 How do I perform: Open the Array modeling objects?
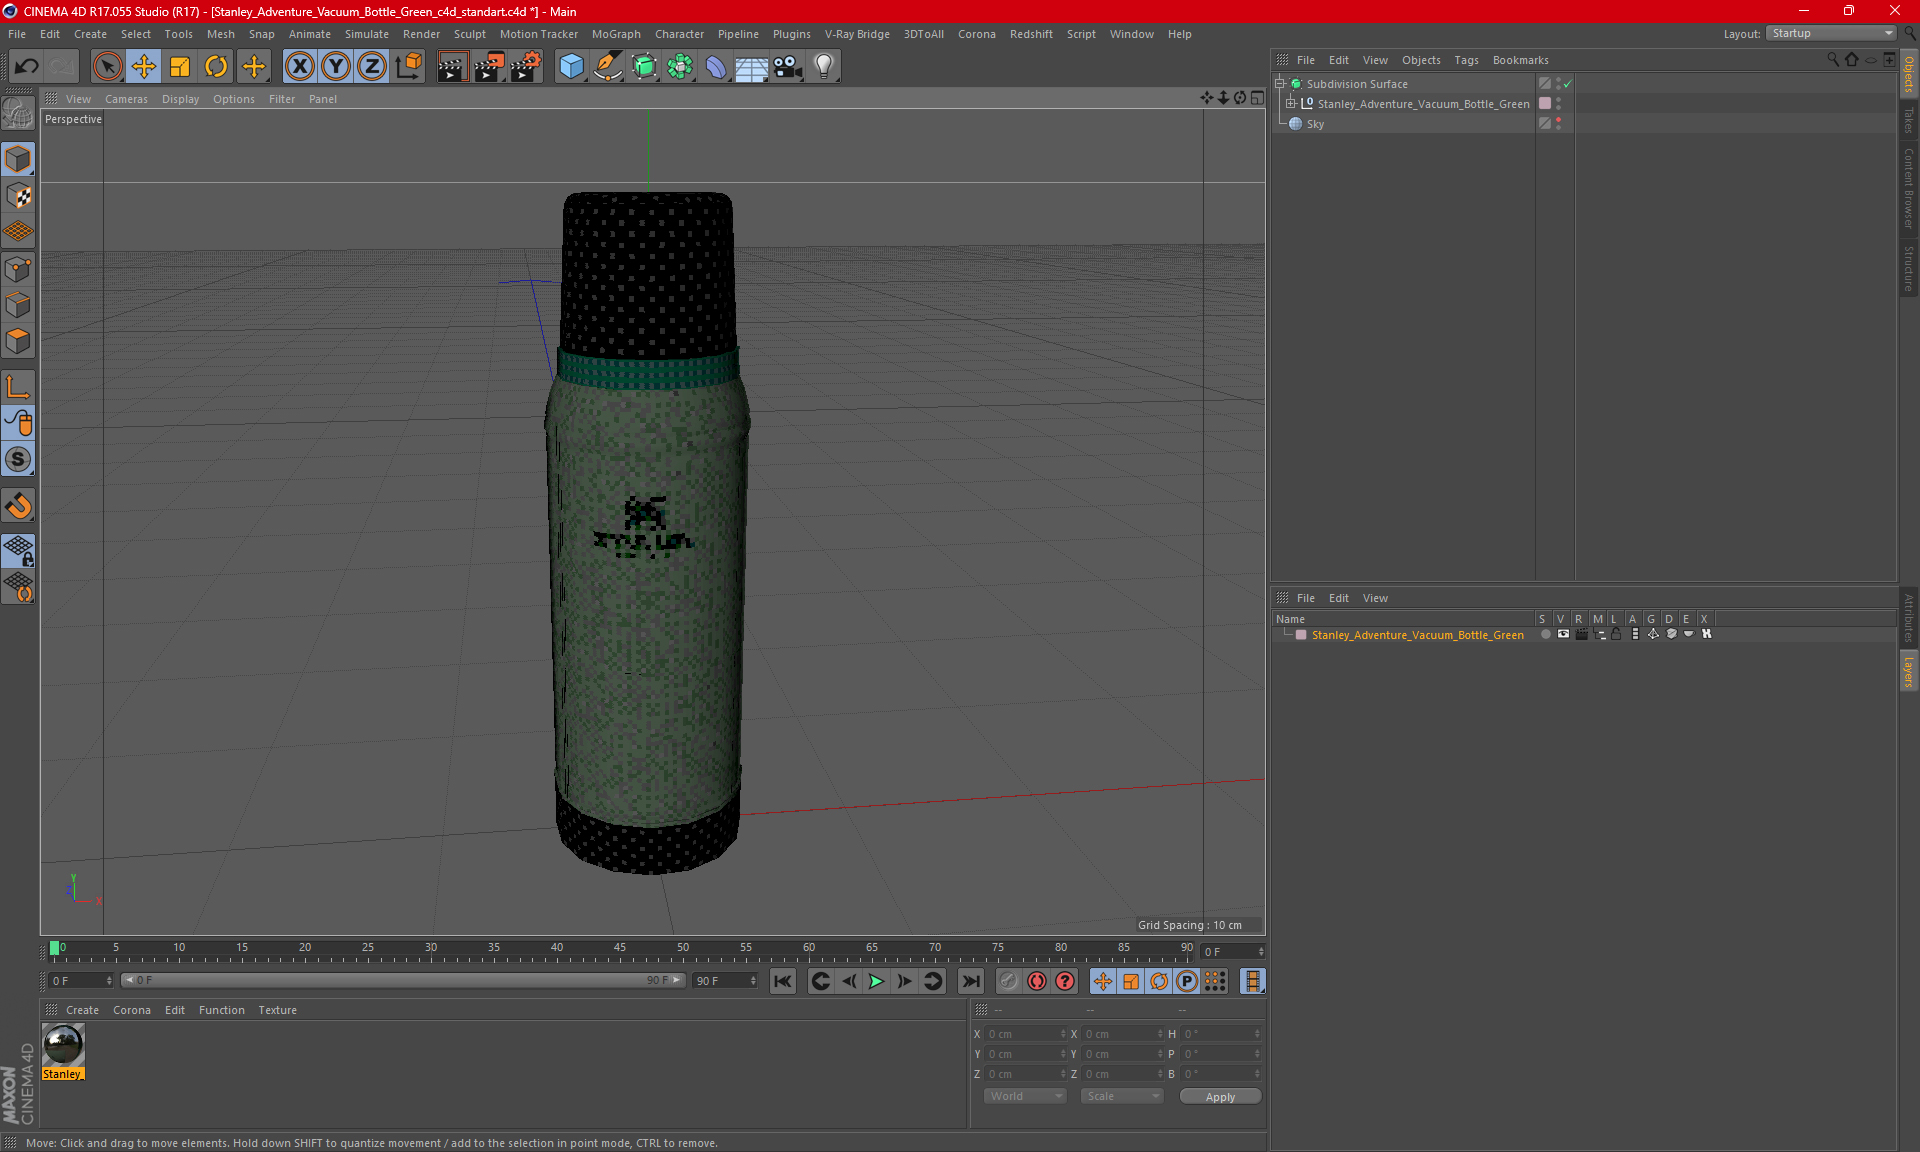coord(680,67)
